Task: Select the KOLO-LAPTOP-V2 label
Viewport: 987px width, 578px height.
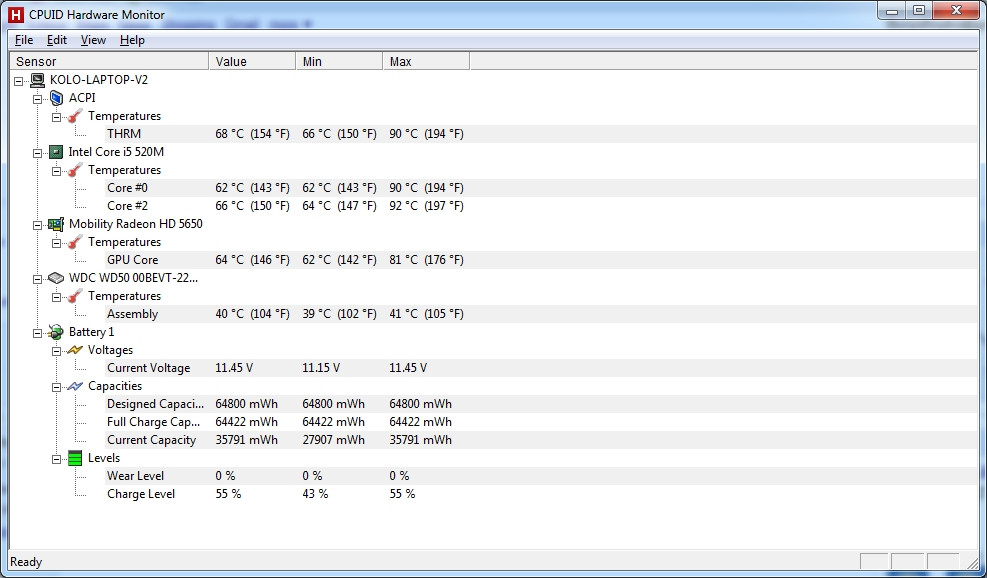Action: (x=99, y=80)
